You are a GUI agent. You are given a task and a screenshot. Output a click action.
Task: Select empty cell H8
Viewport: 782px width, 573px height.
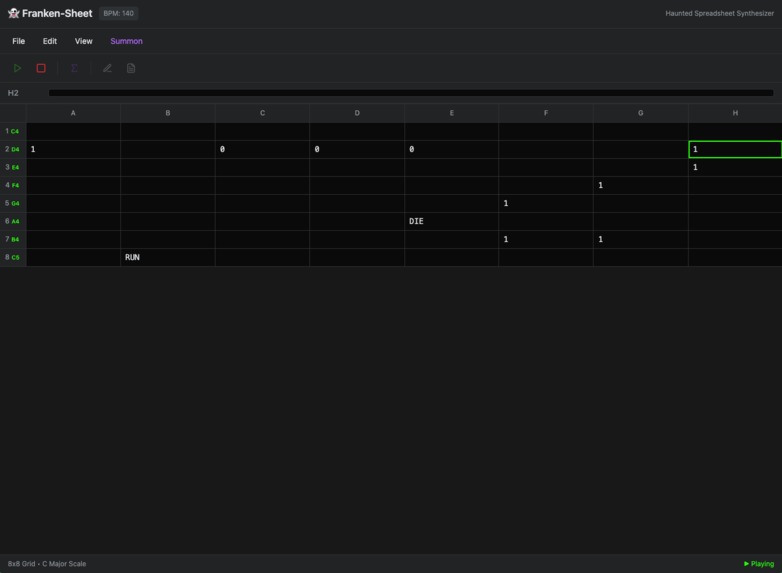(x=735, y=257)
